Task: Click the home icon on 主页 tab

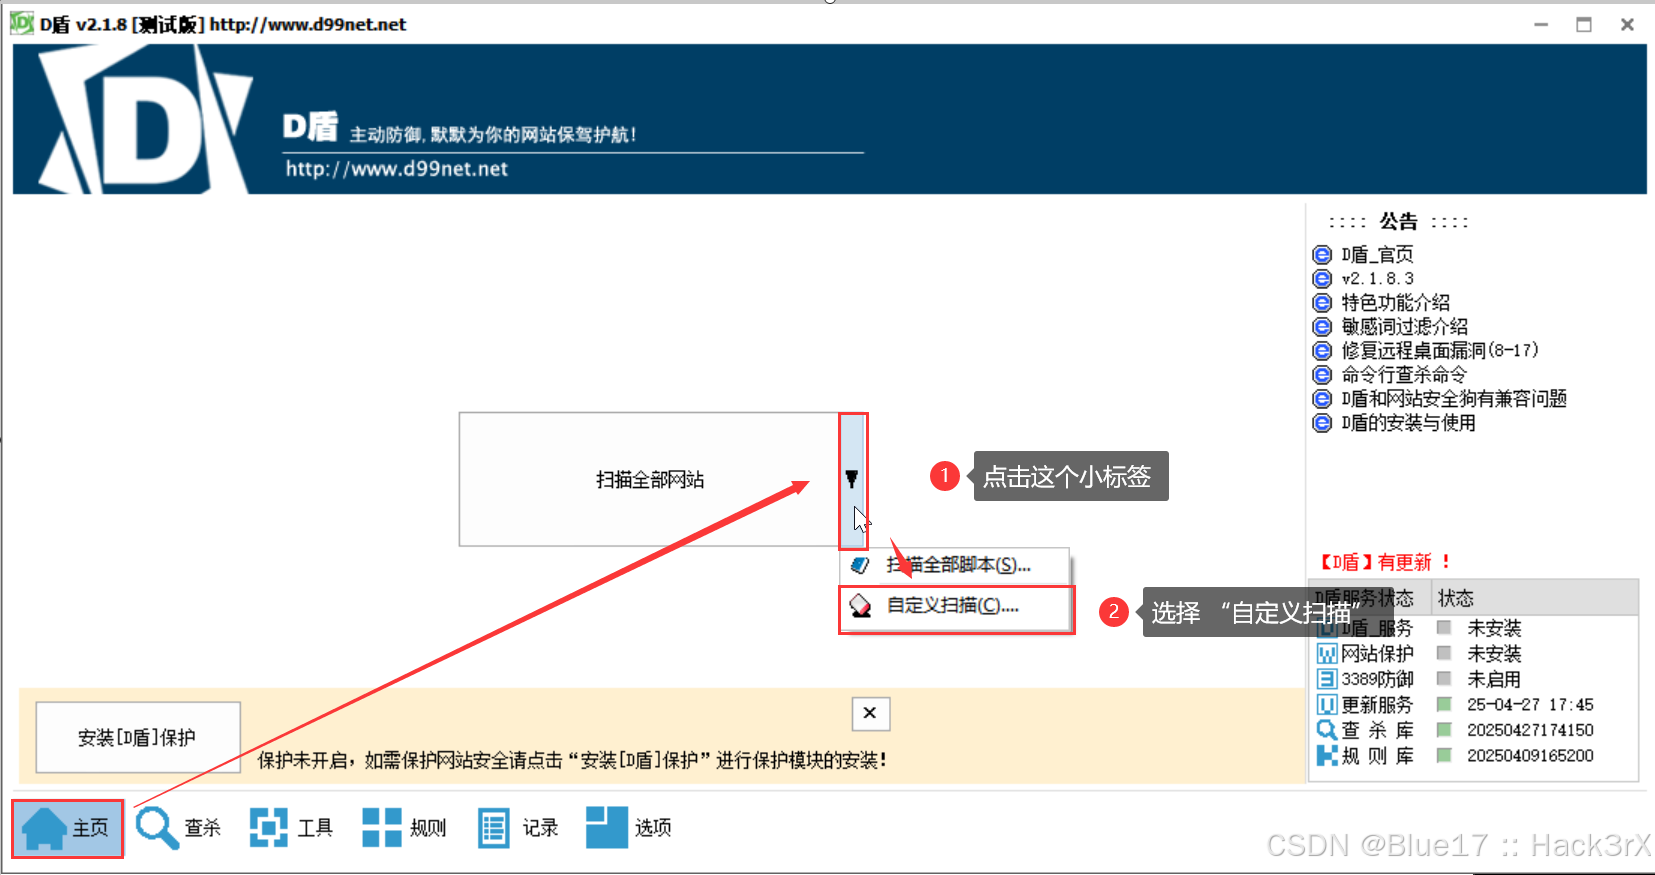Action: [x=45, y=828]
